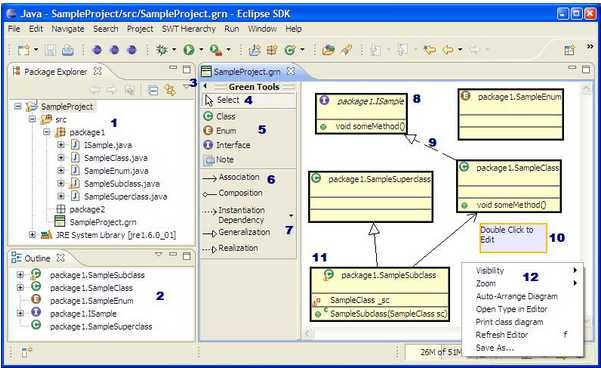
Task: Click the heap status memory bar
Action: pos(434,352)
